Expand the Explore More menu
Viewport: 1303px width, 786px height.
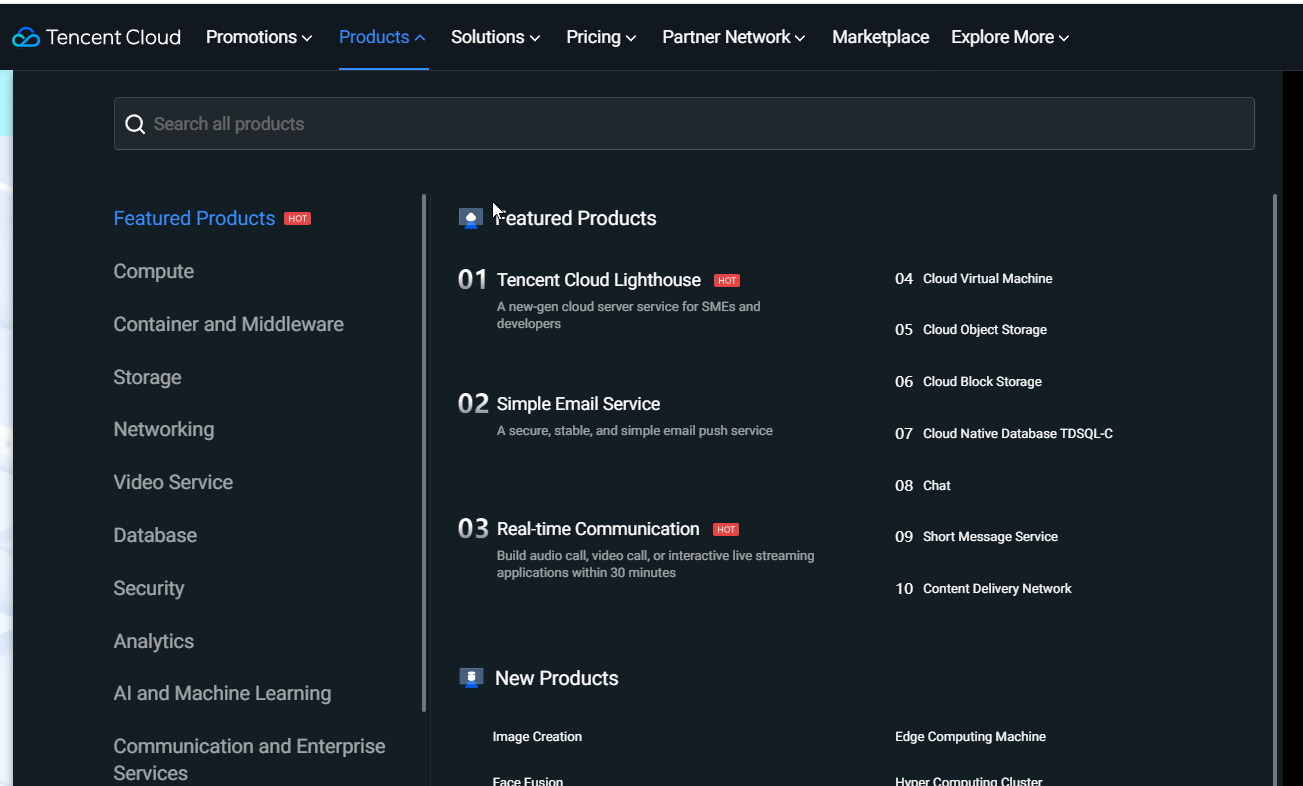pyautogui.click(x=1010, y=37)
